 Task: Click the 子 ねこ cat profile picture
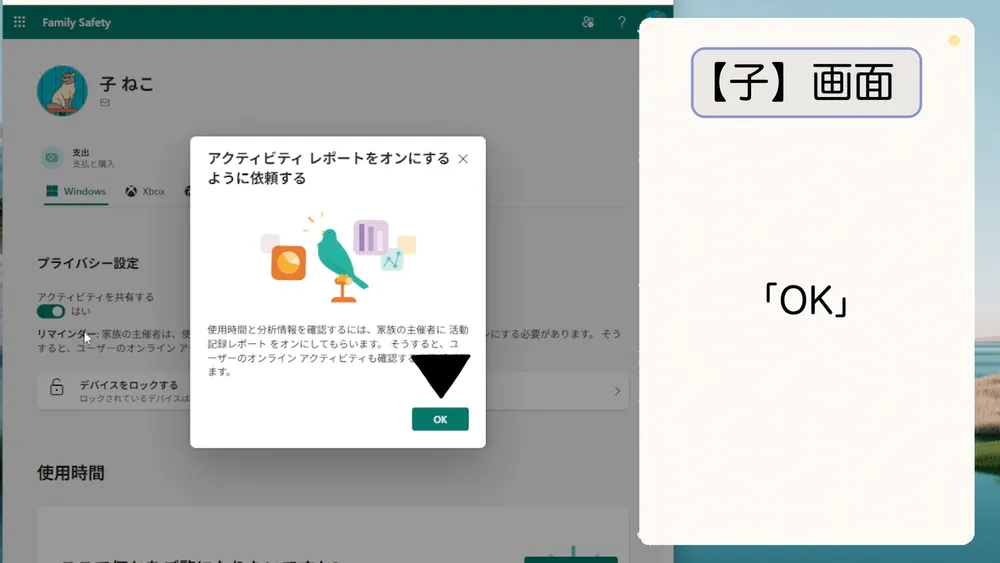[x=62, y=91]
